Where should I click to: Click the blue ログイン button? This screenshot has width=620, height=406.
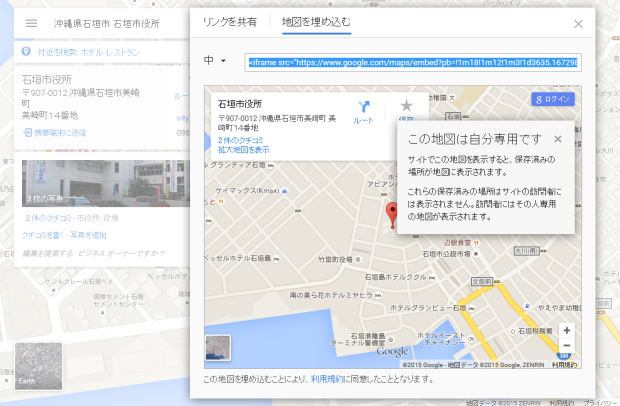tap(553, 100)
